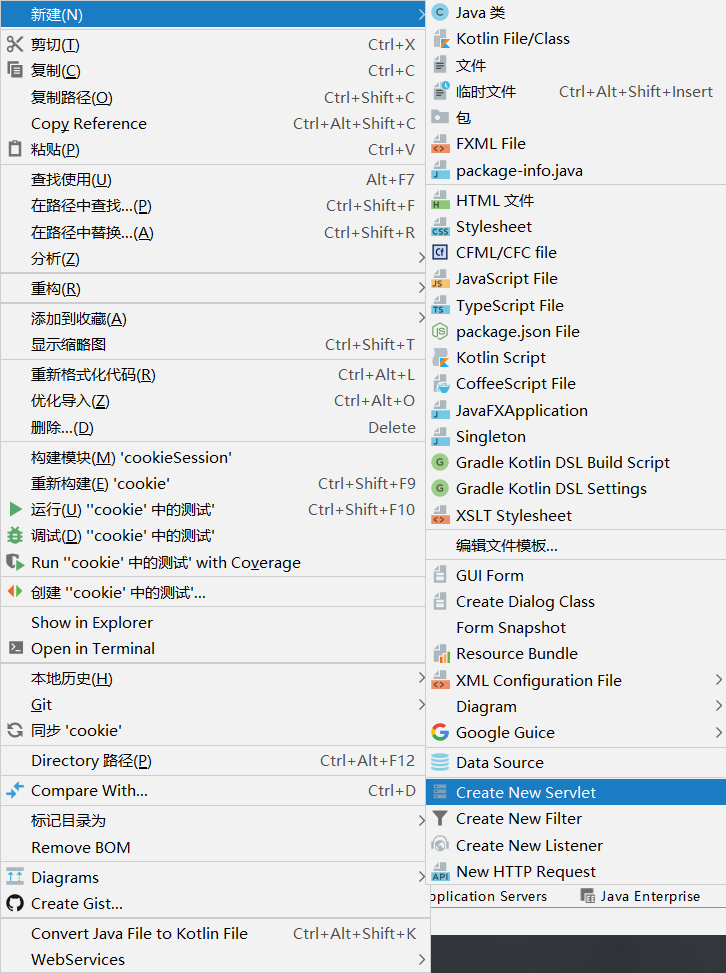Choose Form Snapshot
726x973 pixels.
(x=576, y=627)
